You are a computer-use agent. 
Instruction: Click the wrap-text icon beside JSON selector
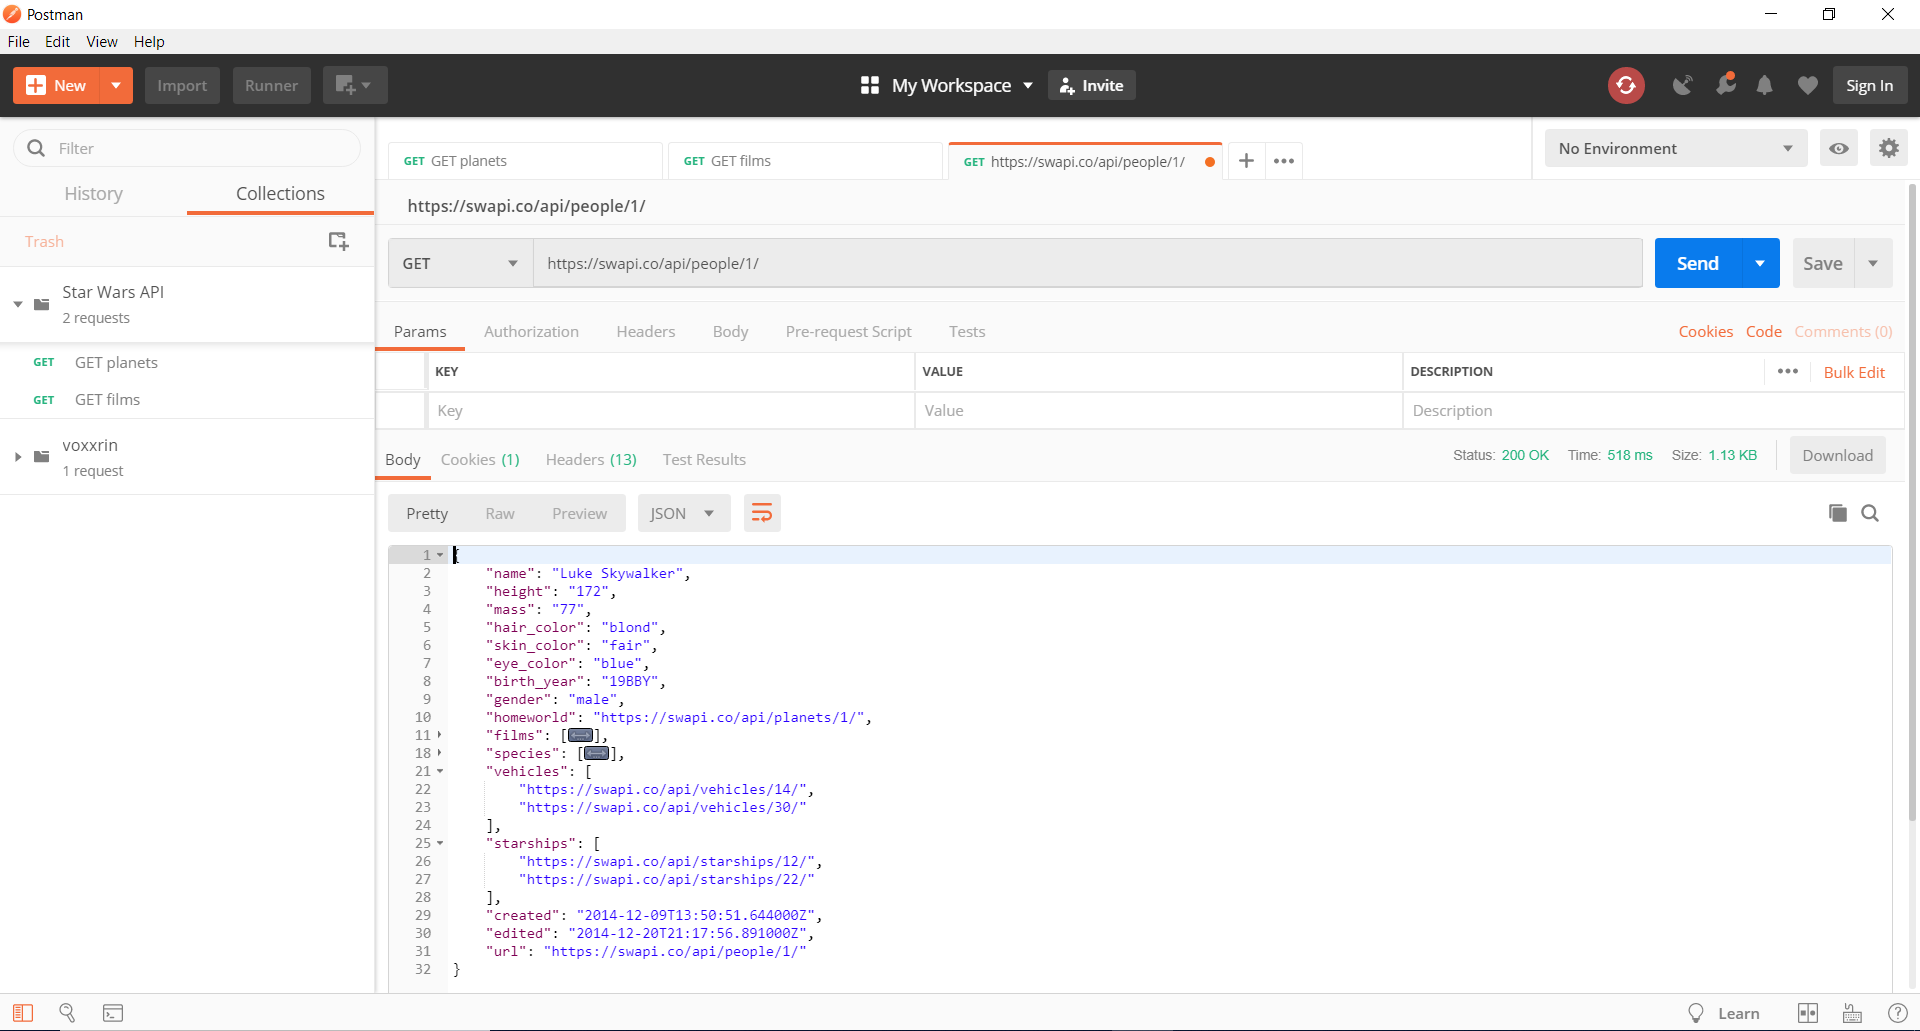pyautogui.click(x=762, y=513)
